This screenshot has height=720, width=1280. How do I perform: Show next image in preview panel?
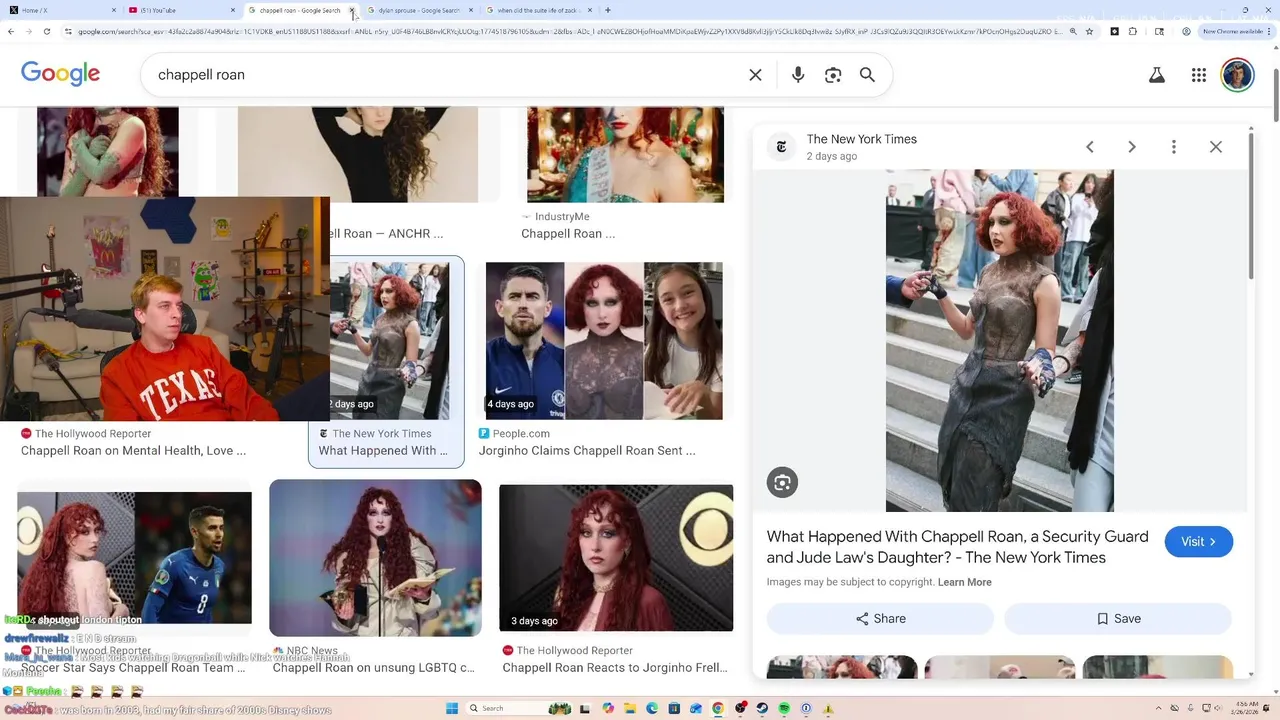click(1132, 147)
